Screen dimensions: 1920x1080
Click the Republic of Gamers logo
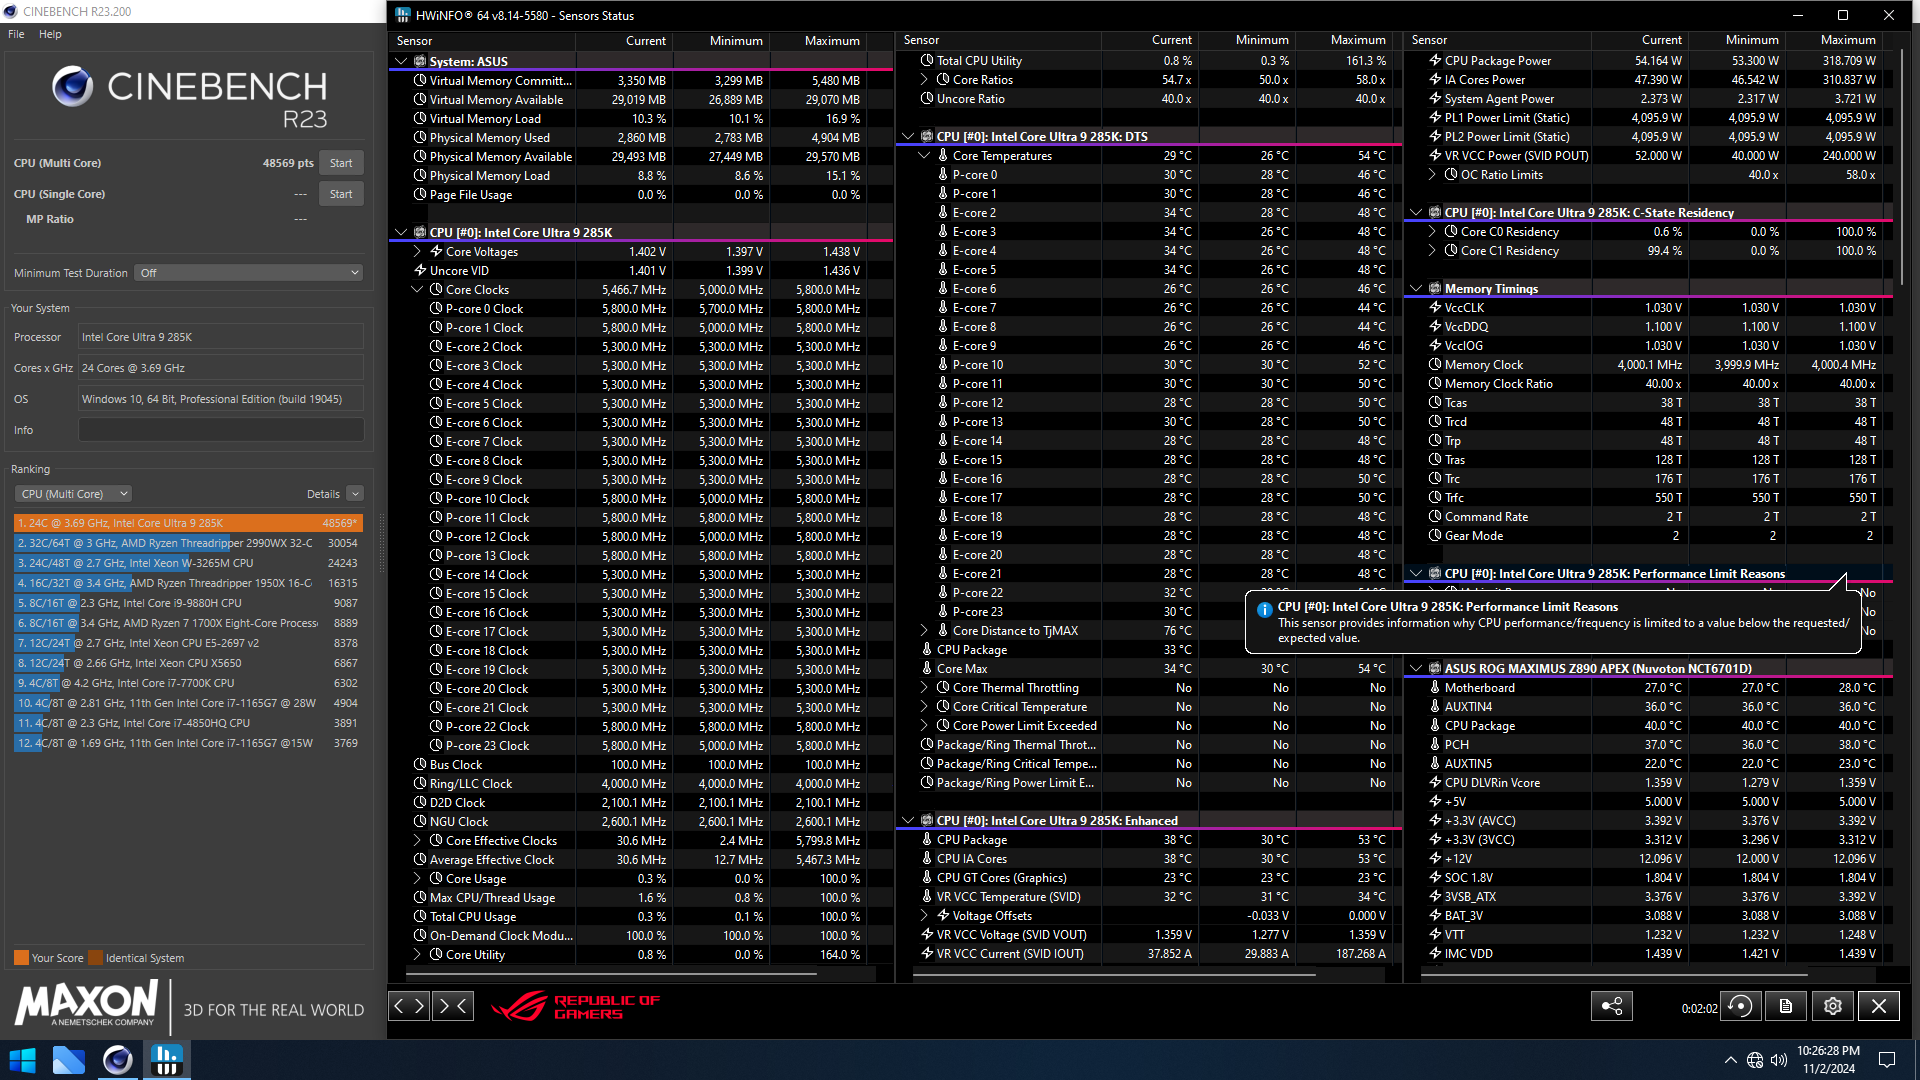tap(576, 1006)
